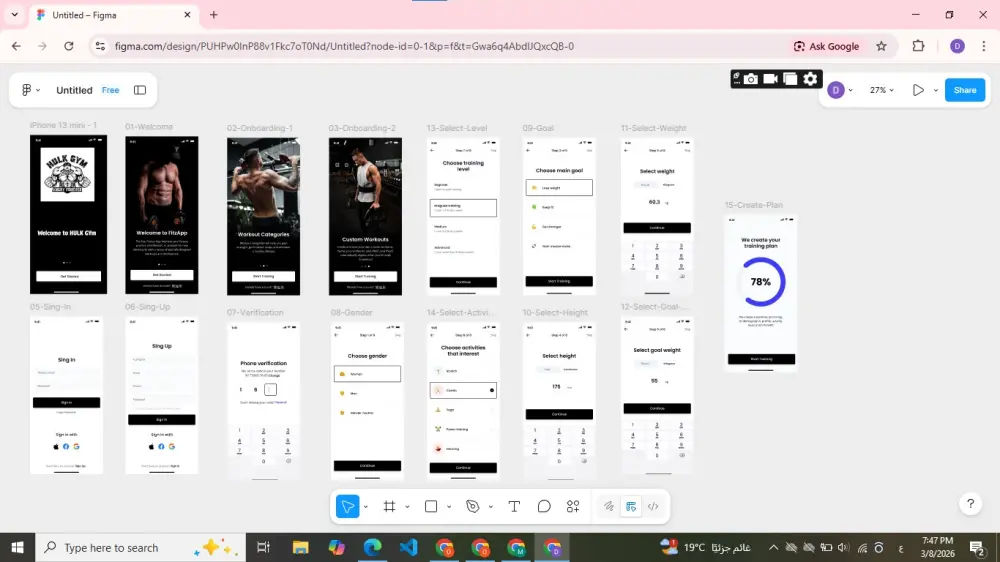
Task: Go back in the browser
Action: [x=16, y=46]
